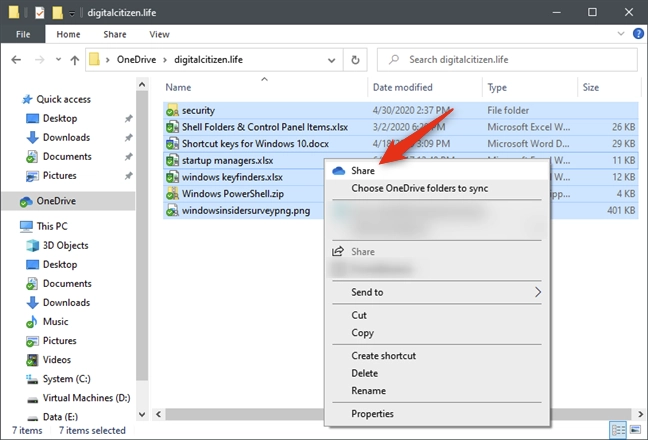The image size is (648, 440).
Task: Click the navigation pane scroll up arrow
Action: tap(142, 85)
